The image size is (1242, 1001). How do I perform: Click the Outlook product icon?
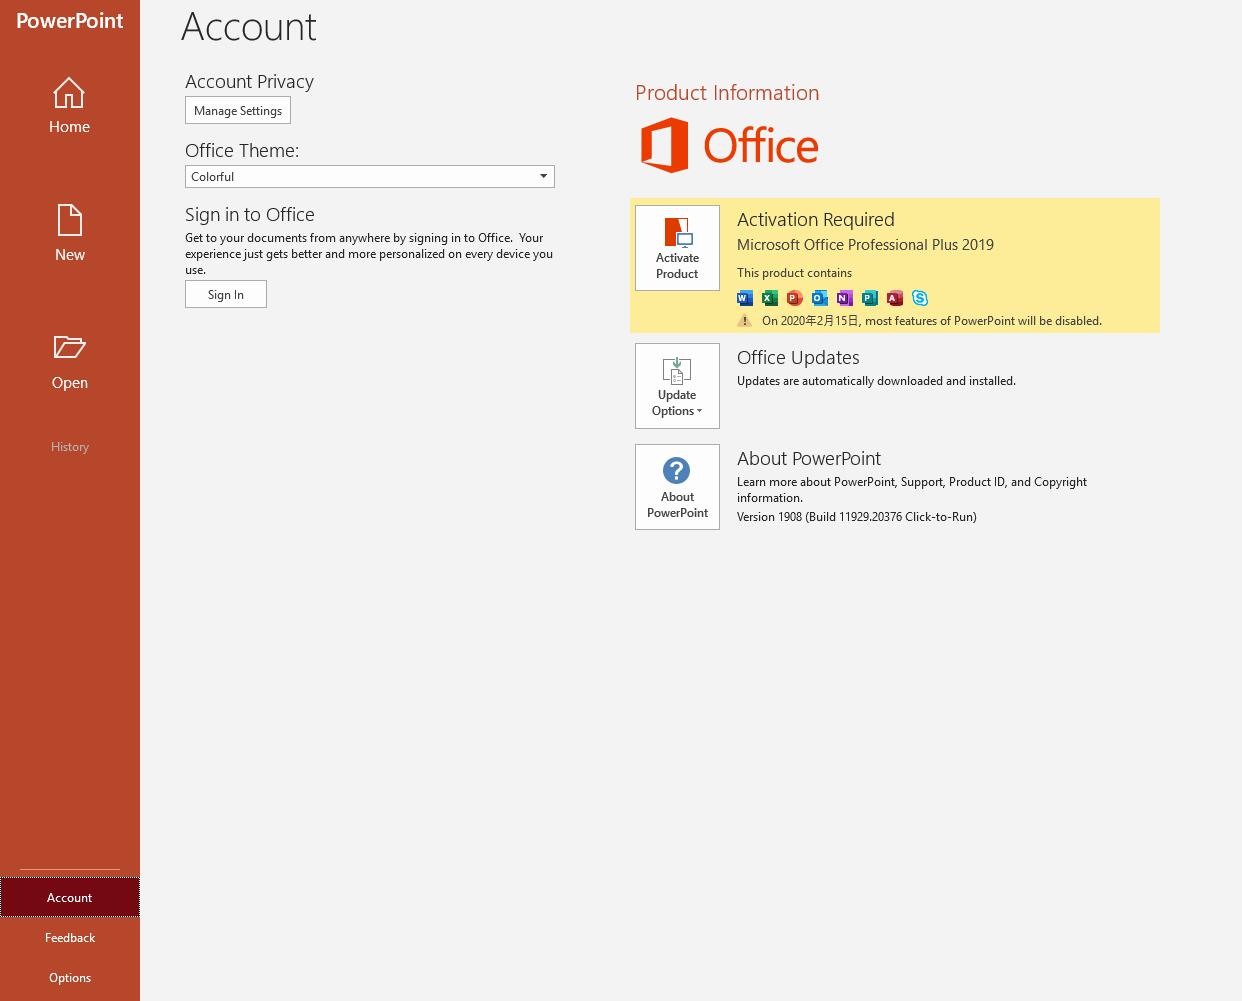coord(820,298)
